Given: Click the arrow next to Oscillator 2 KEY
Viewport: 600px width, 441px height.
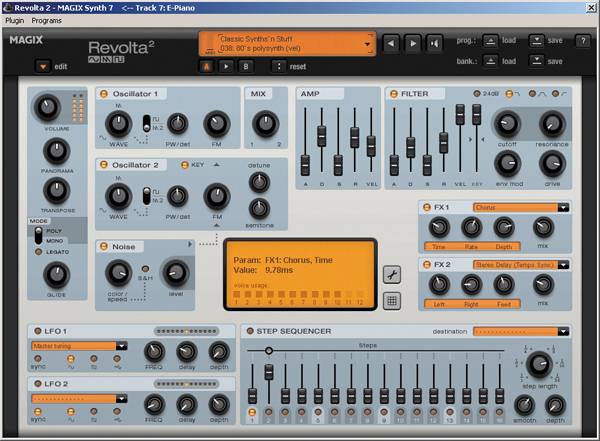Looking at the screenshot, I should pyautogui.click(x=217, y=165).
